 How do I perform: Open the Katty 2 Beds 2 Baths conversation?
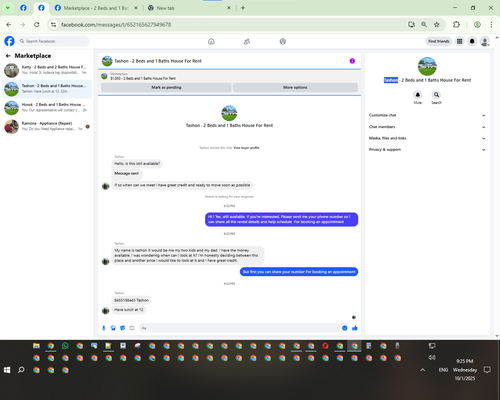coord(47,70)
